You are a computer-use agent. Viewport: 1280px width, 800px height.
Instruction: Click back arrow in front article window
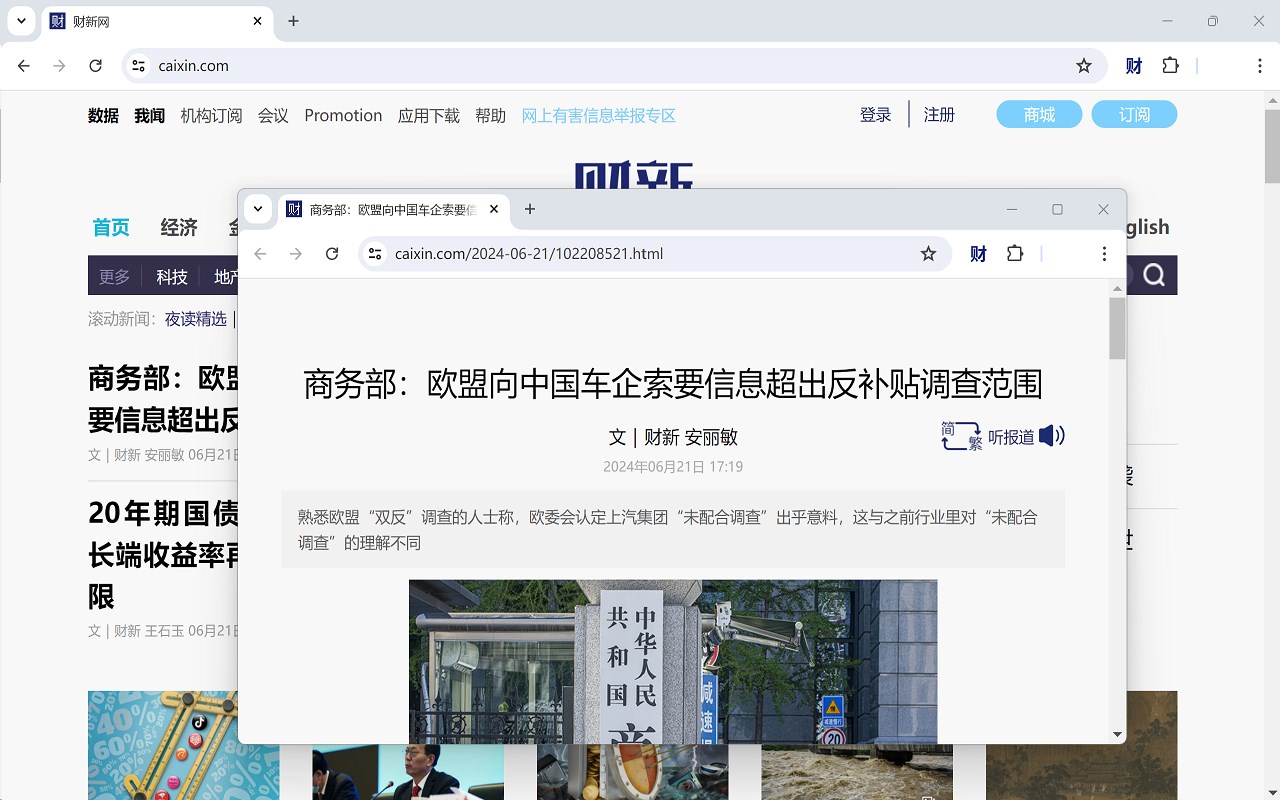260,254
